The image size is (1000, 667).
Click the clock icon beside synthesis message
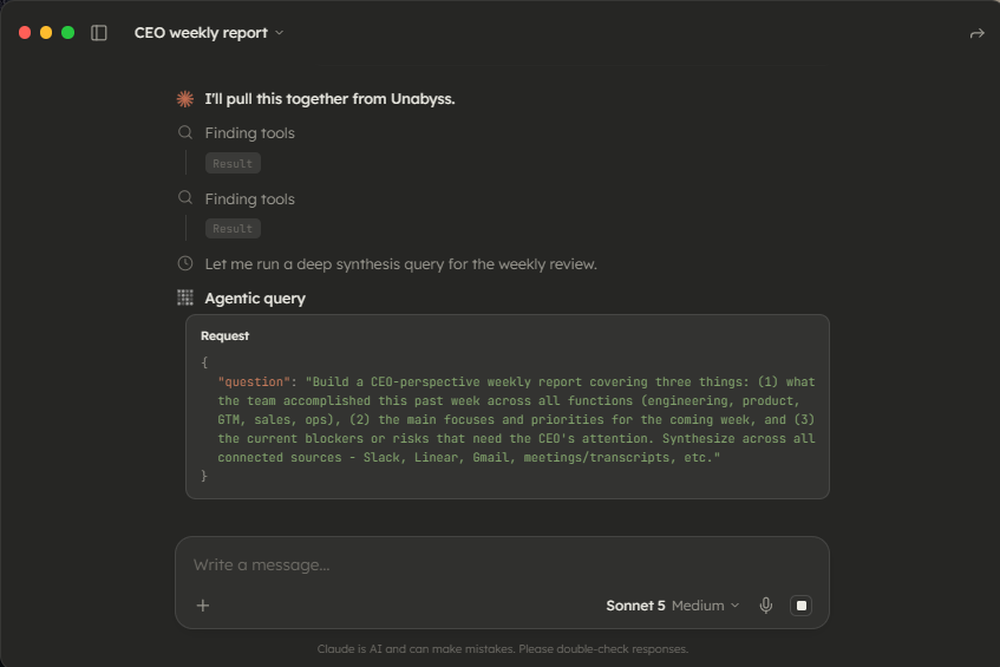[x=185, y=263]
